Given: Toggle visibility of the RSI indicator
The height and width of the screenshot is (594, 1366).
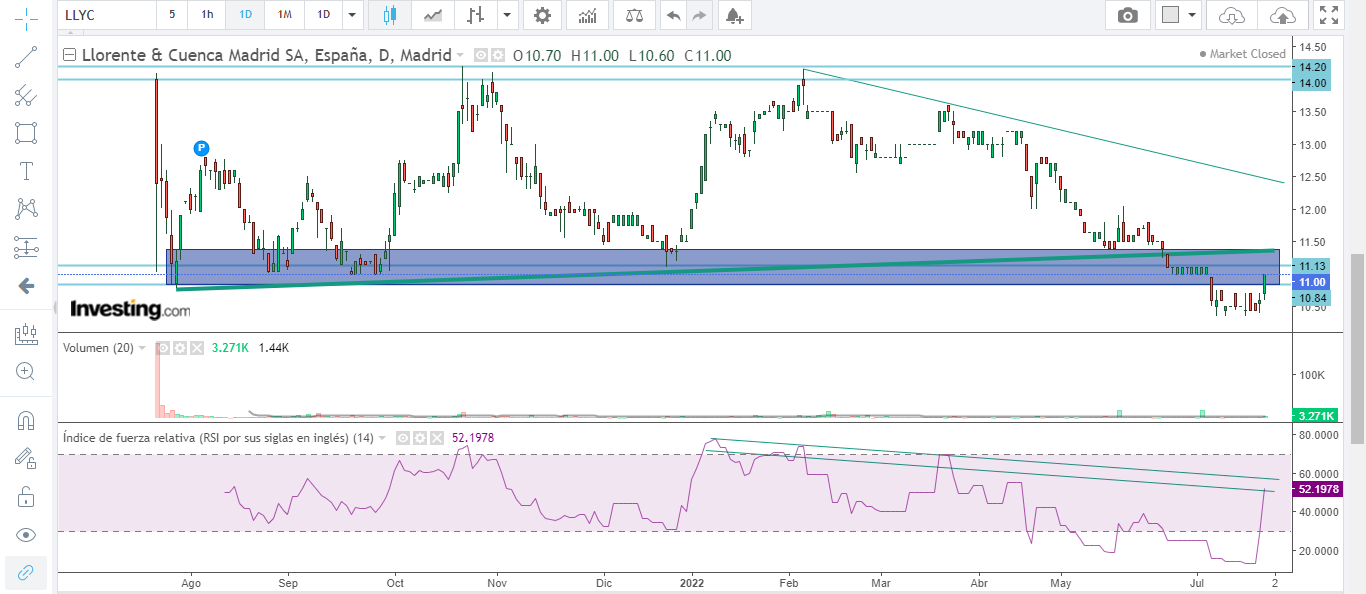Looking at the screenshot, I should point(403,438).
